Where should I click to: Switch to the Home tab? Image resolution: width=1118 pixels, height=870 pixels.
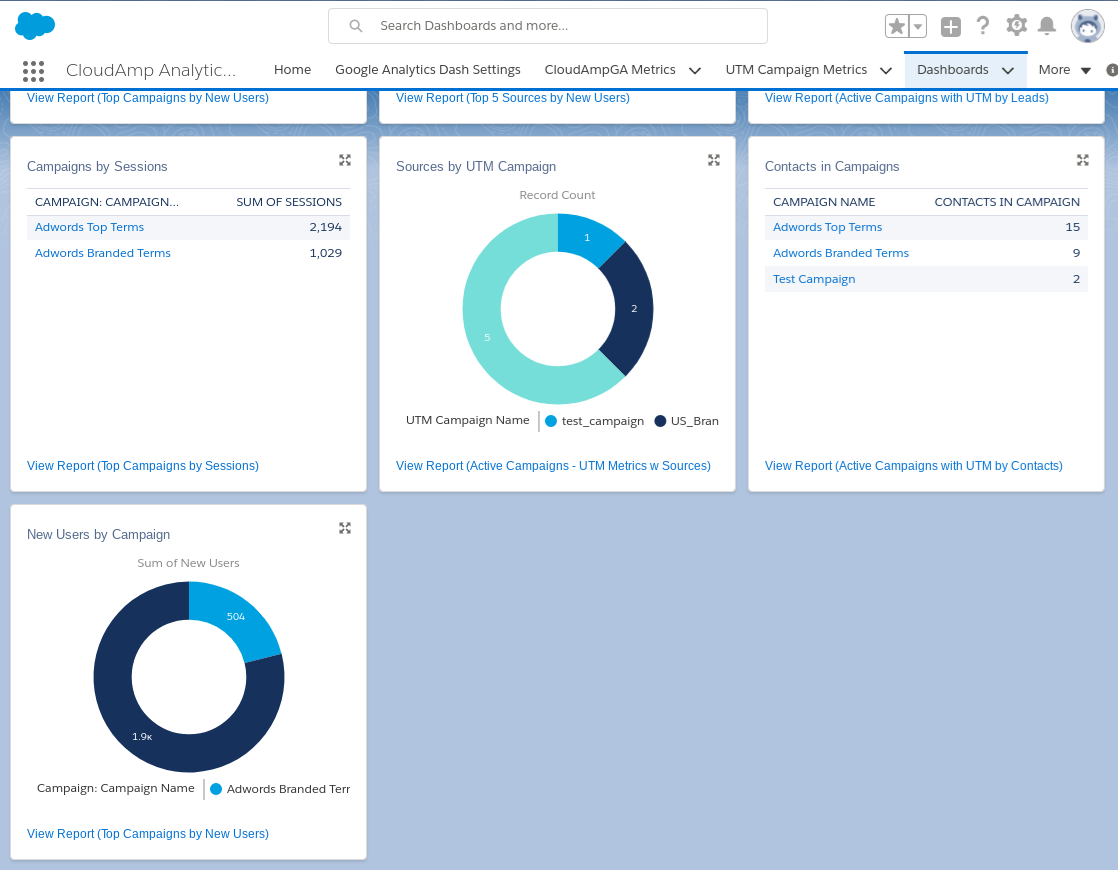(x=292, y=70)
